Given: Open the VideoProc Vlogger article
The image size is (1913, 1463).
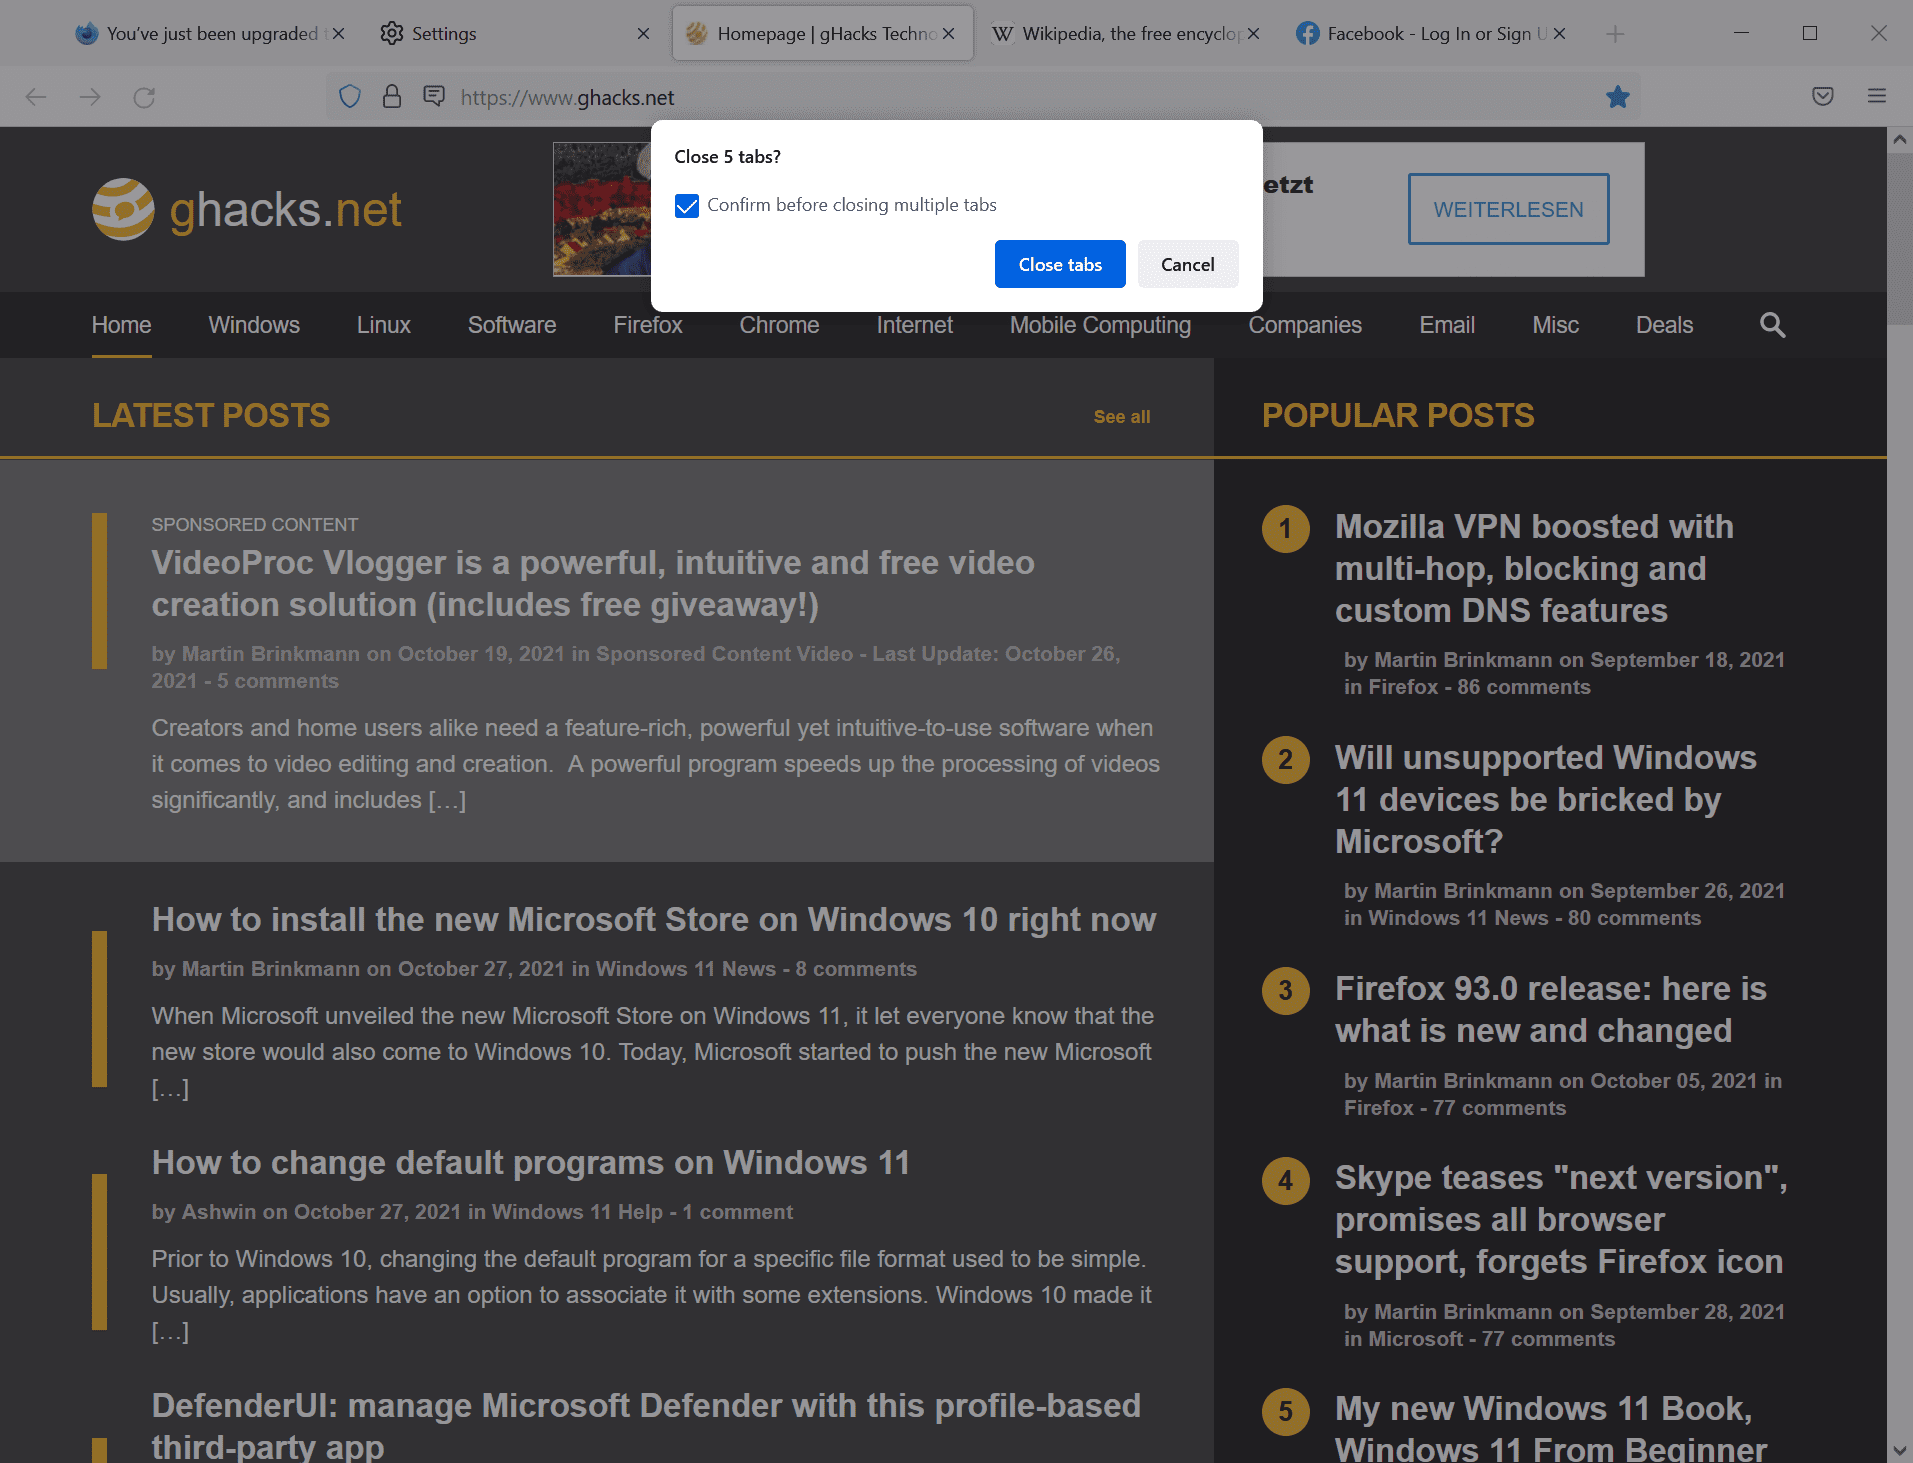Looking at the screenshot, I should (x=593, y=583).
